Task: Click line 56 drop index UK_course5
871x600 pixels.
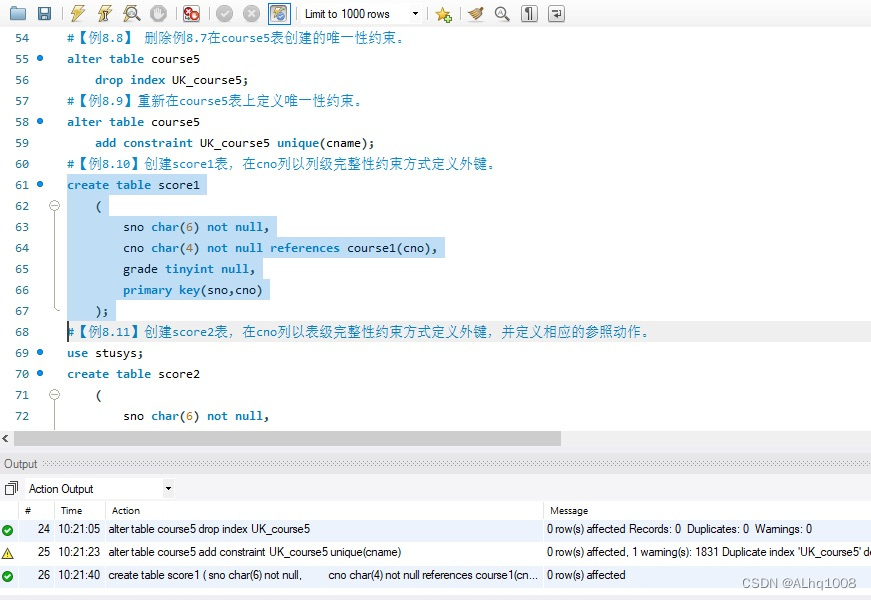Action: pos(171,80)
